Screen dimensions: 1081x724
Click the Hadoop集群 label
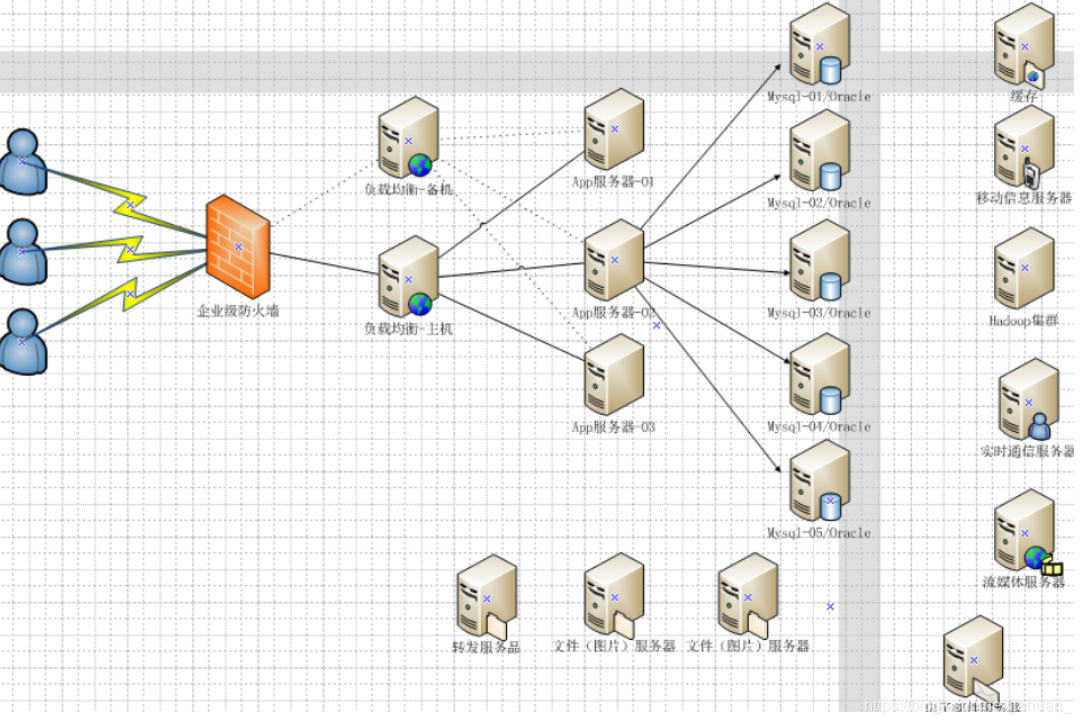(1024, 321)
